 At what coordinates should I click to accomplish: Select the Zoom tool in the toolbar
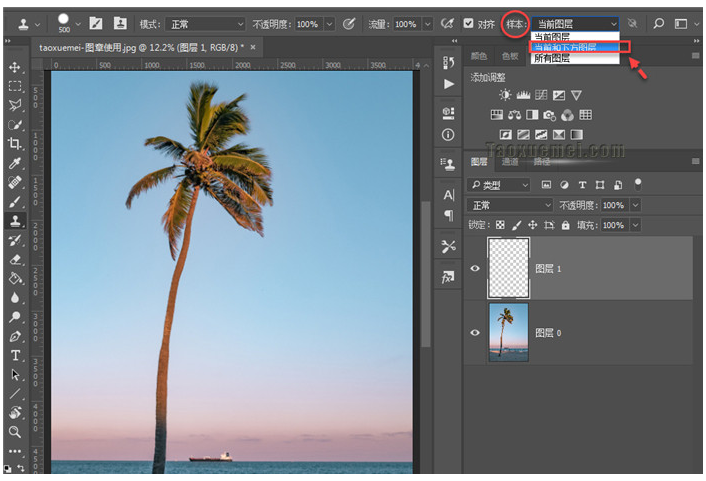click(x=15, y=432)
